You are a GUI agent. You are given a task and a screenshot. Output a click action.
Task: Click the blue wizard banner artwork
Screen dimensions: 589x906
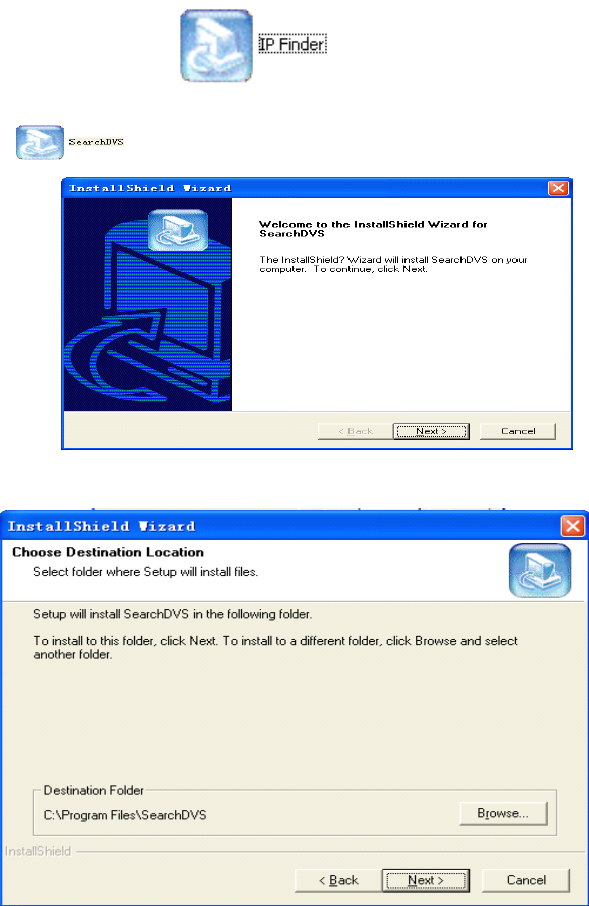pos(148,305)
